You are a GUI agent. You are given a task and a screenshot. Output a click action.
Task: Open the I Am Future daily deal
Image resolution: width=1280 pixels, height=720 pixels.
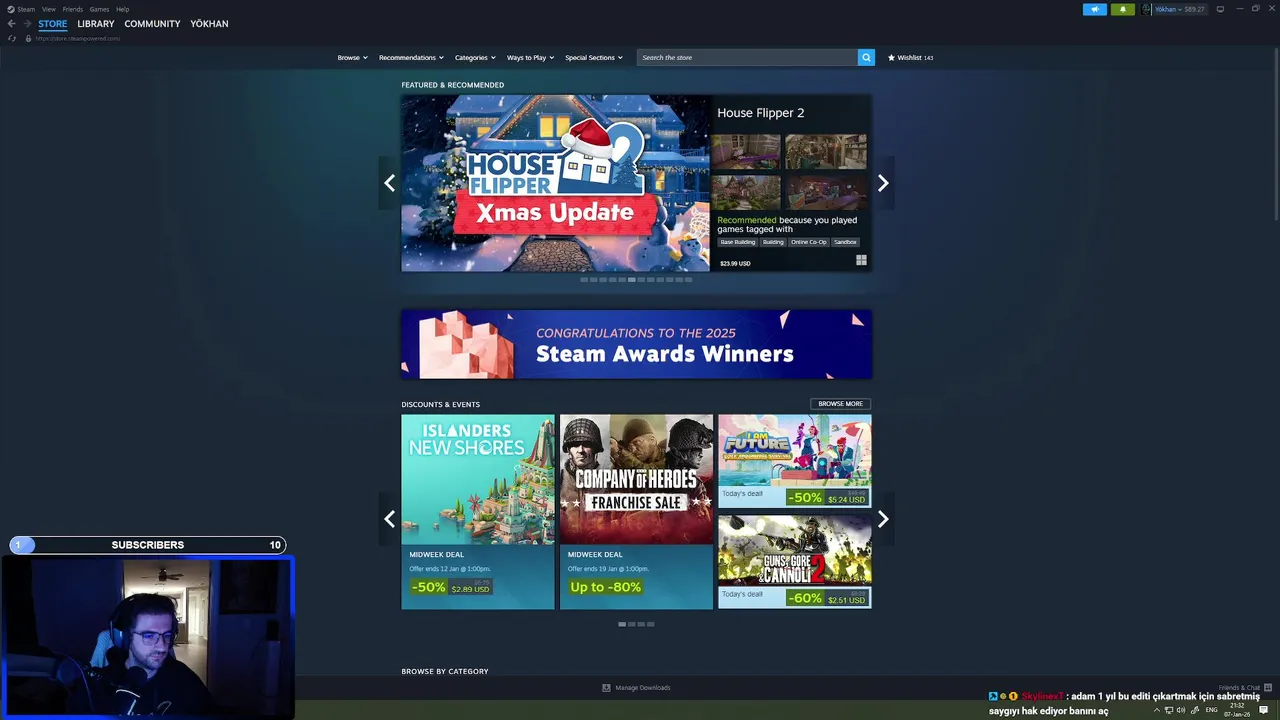click(794, 461)
